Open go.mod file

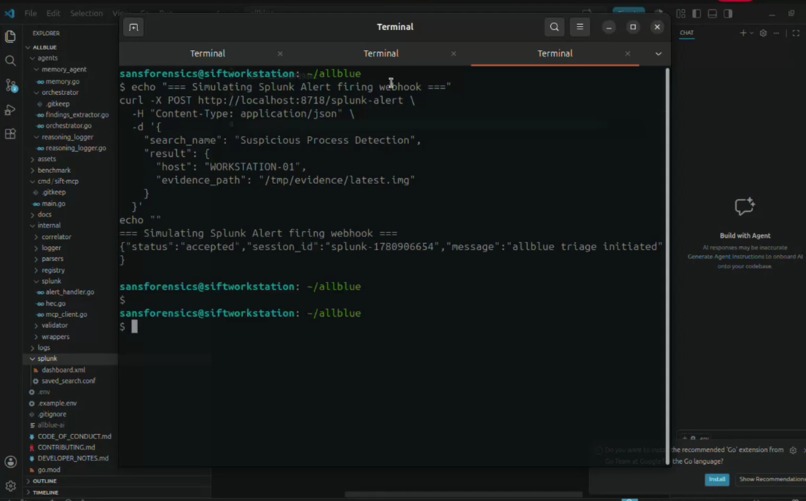pyautogui.click(x=49, y=470)
